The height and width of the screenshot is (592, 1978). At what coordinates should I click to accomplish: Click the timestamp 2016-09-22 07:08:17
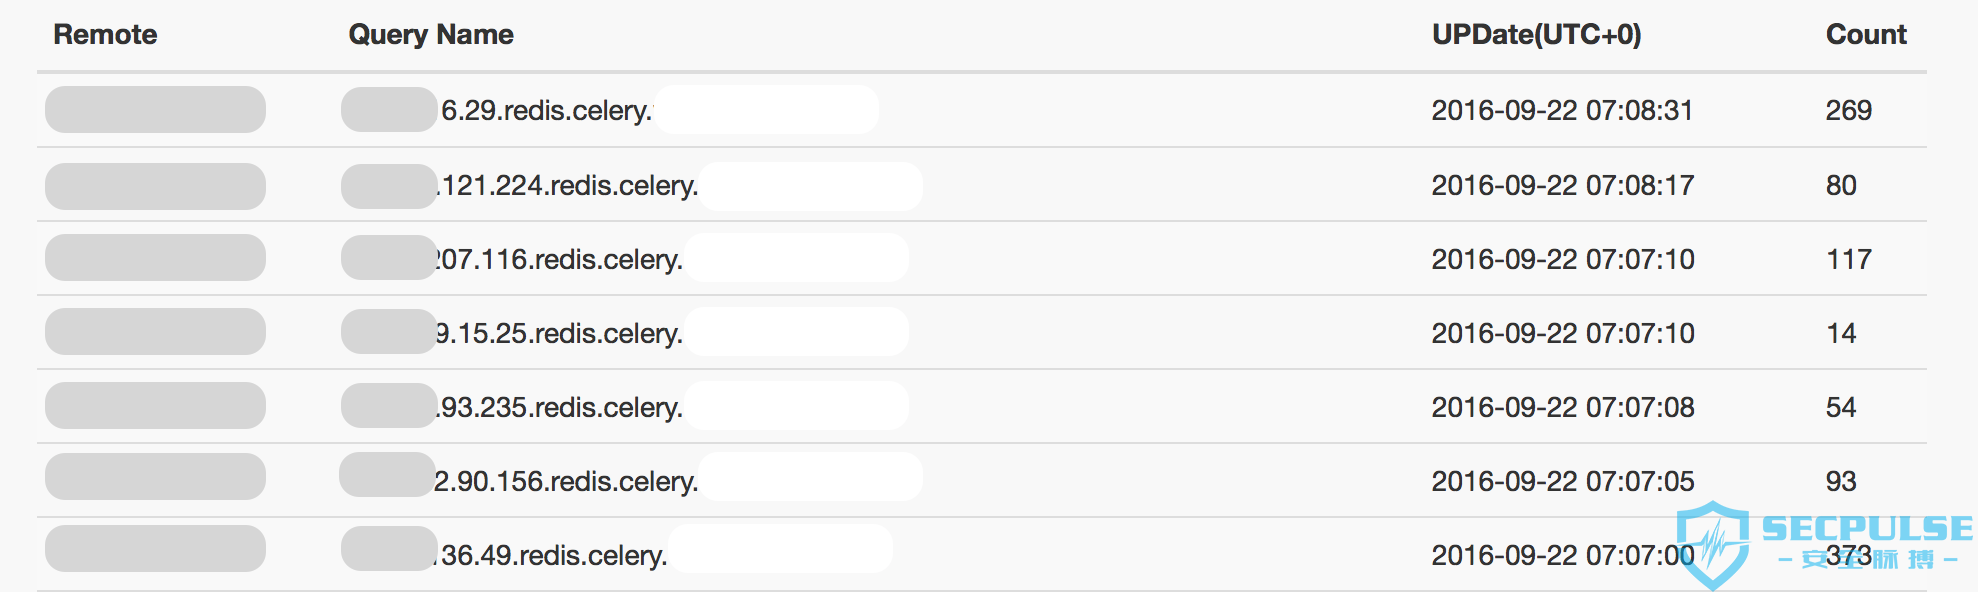point(1562,185)
